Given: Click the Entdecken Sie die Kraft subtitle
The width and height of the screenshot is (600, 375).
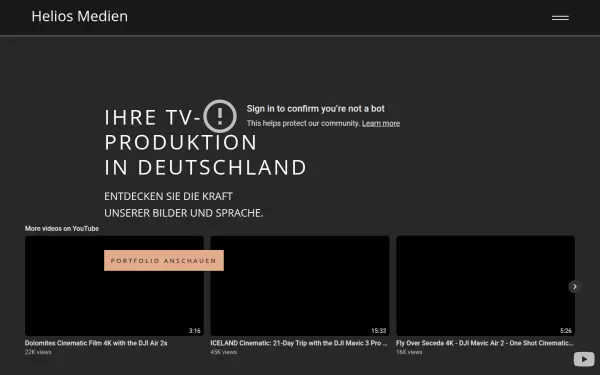Looking at the screenshot, I should 184,204.
